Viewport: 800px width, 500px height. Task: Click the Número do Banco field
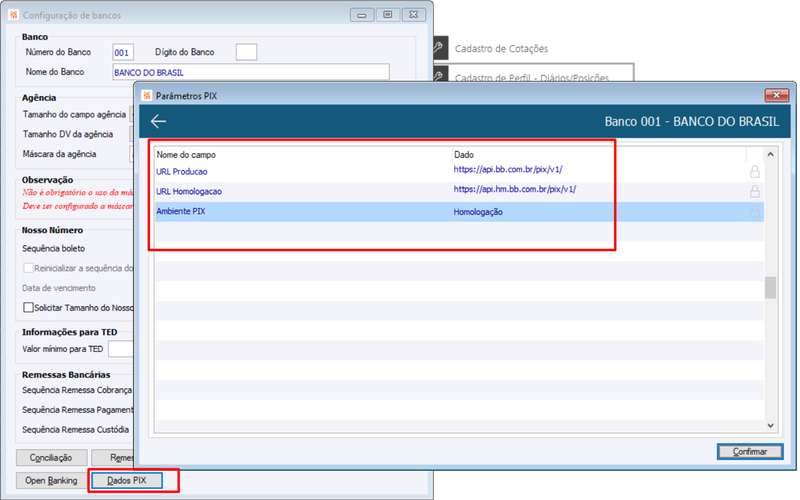click(x=123, y=52)
